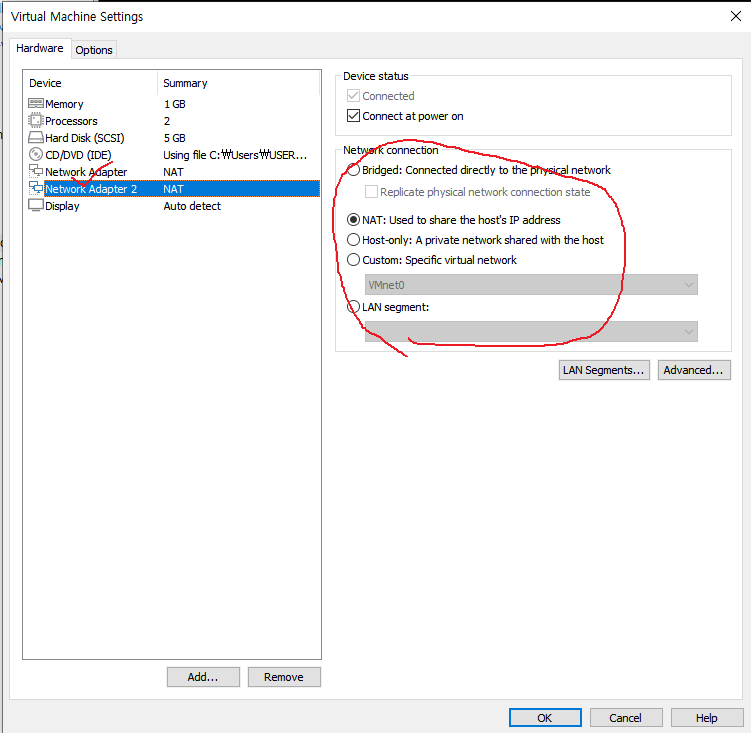Screen dimensions: 751x733
Task: Select the CD/DVD (IDE) row
Action: coord(173,155)
